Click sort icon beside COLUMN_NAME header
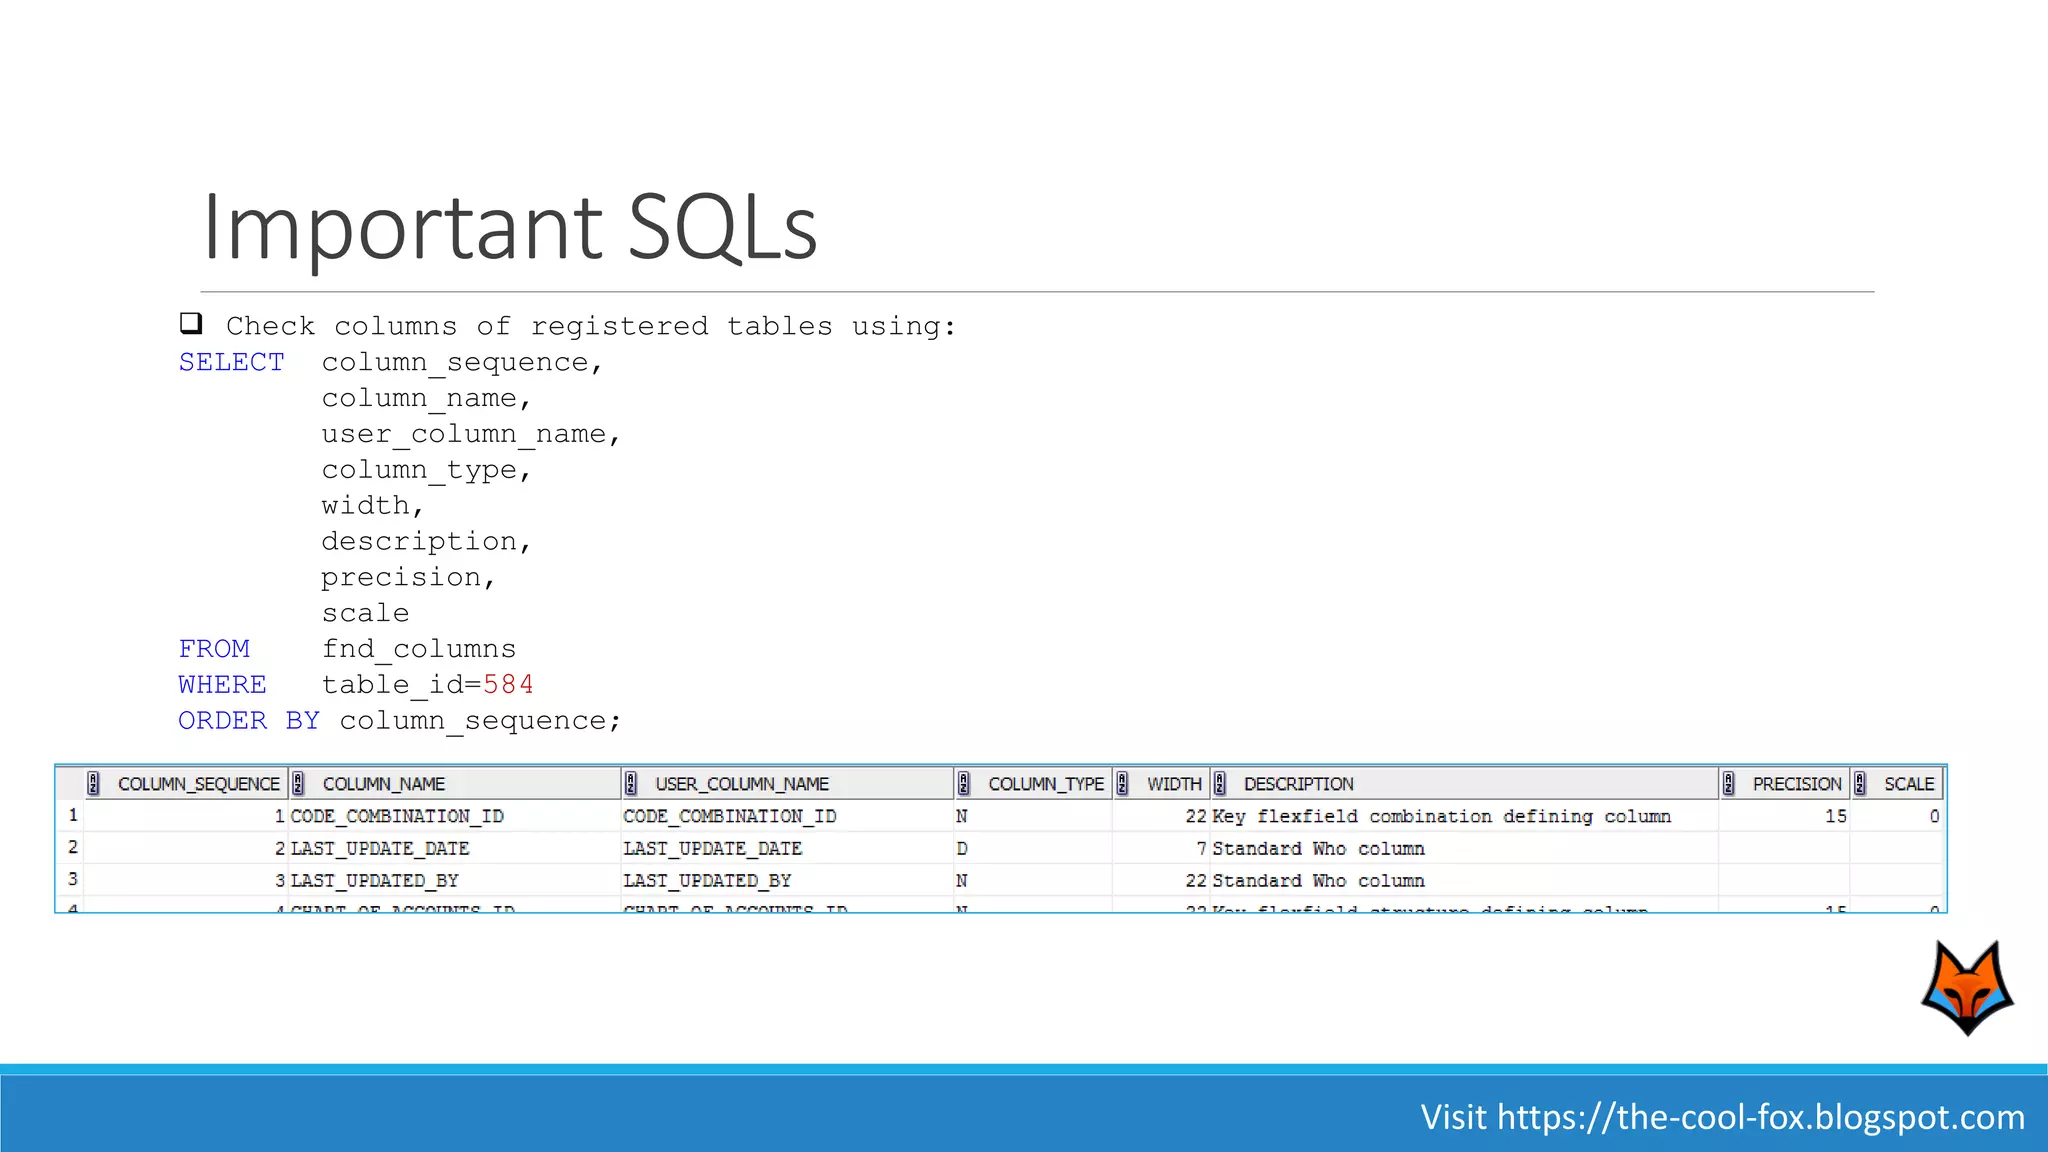 [x=298, y=783]
